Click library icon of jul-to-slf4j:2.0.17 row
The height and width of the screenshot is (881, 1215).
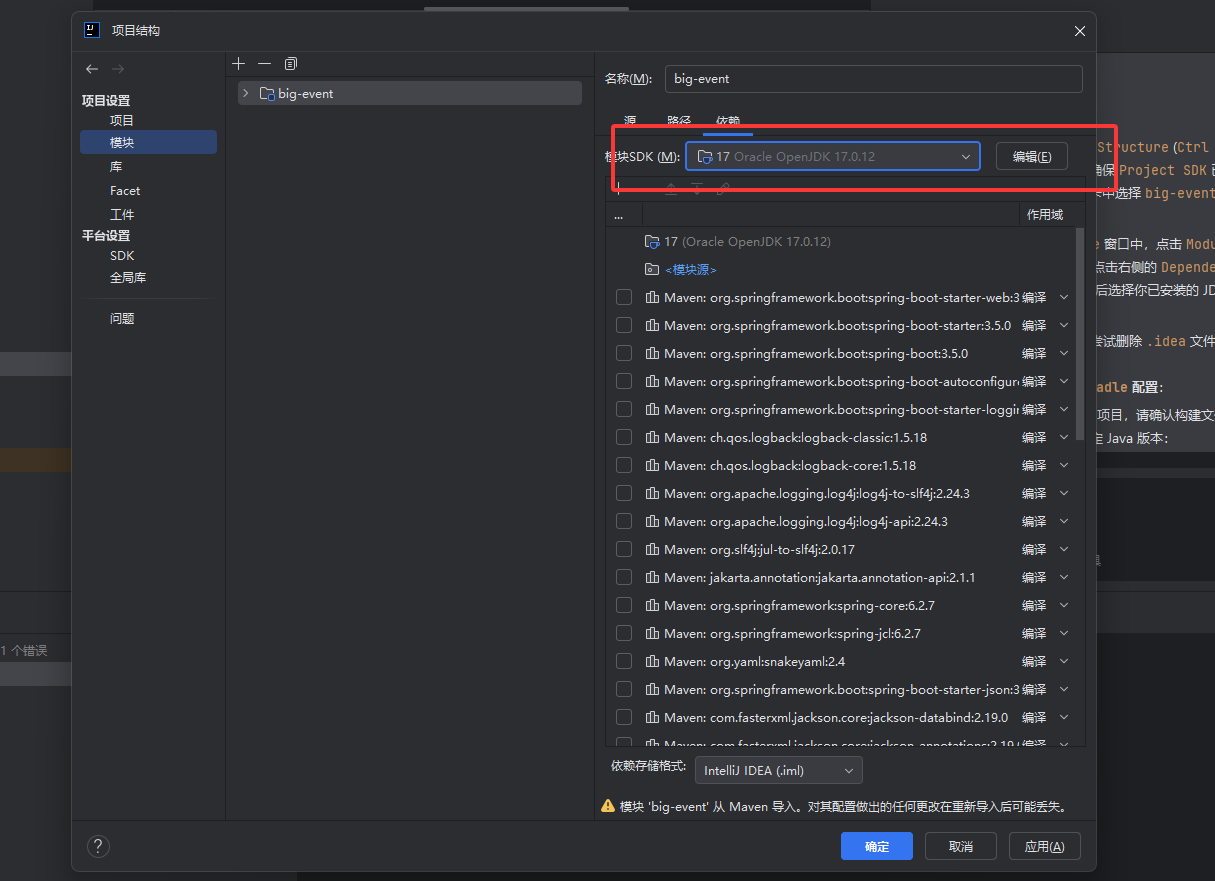pyautogui.click(x=652, y=549)
